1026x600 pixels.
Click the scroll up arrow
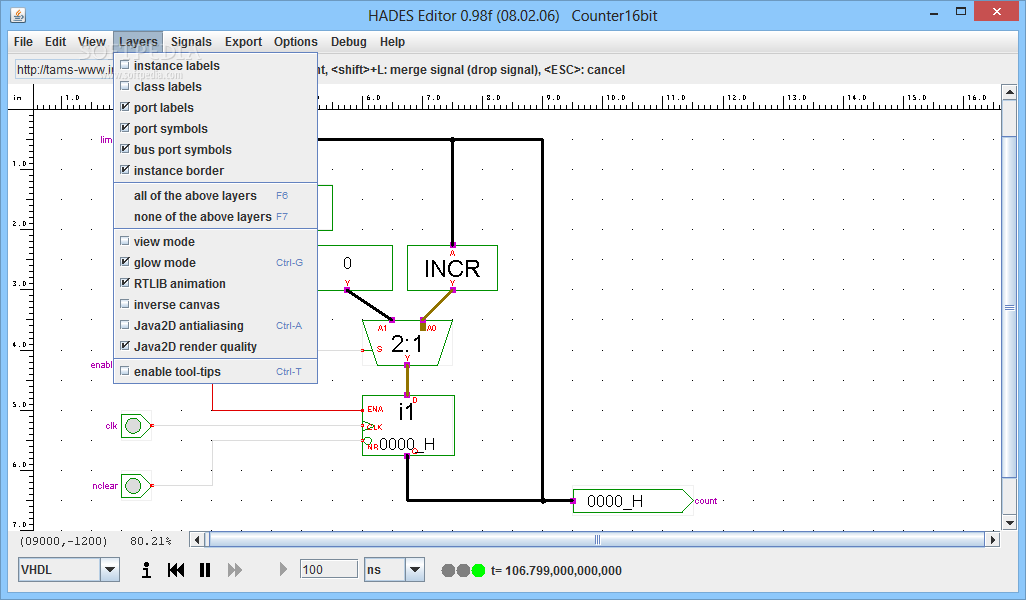pos(1010,92)
